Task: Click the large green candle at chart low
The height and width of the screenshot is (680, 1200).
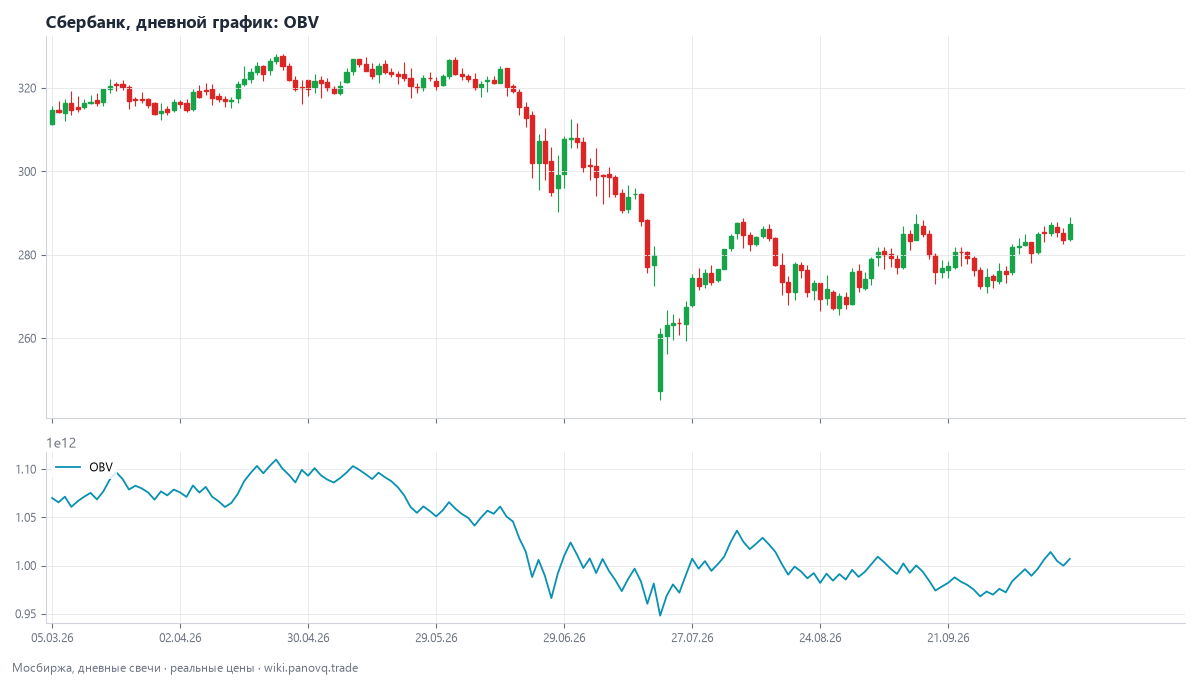Action: (x=660, y=363)
